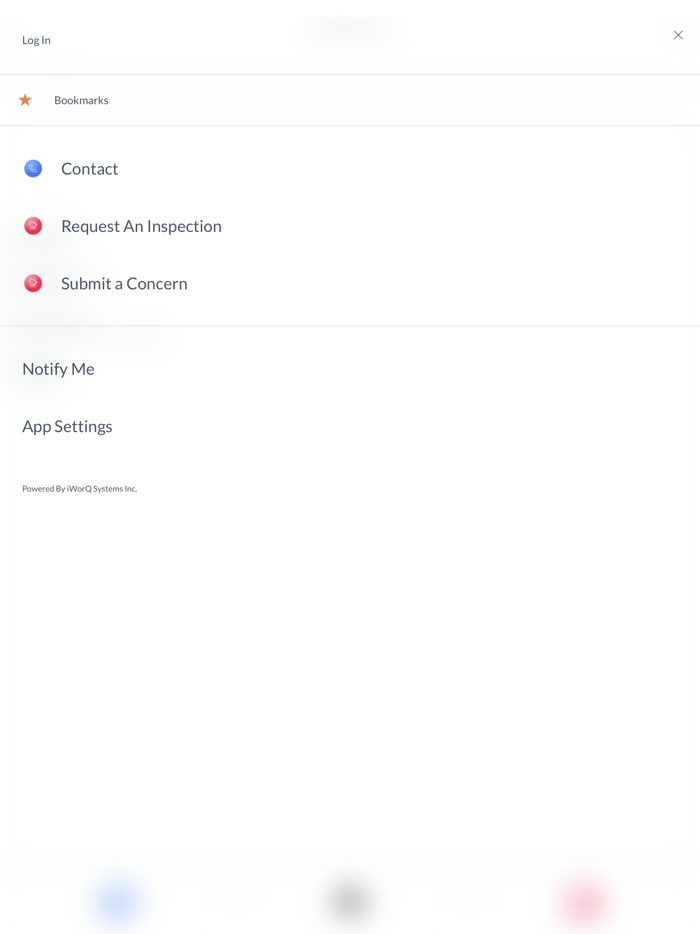Screen dimensions: 700x934
Task: Open the Notify Me option
Action: (58, 369)
